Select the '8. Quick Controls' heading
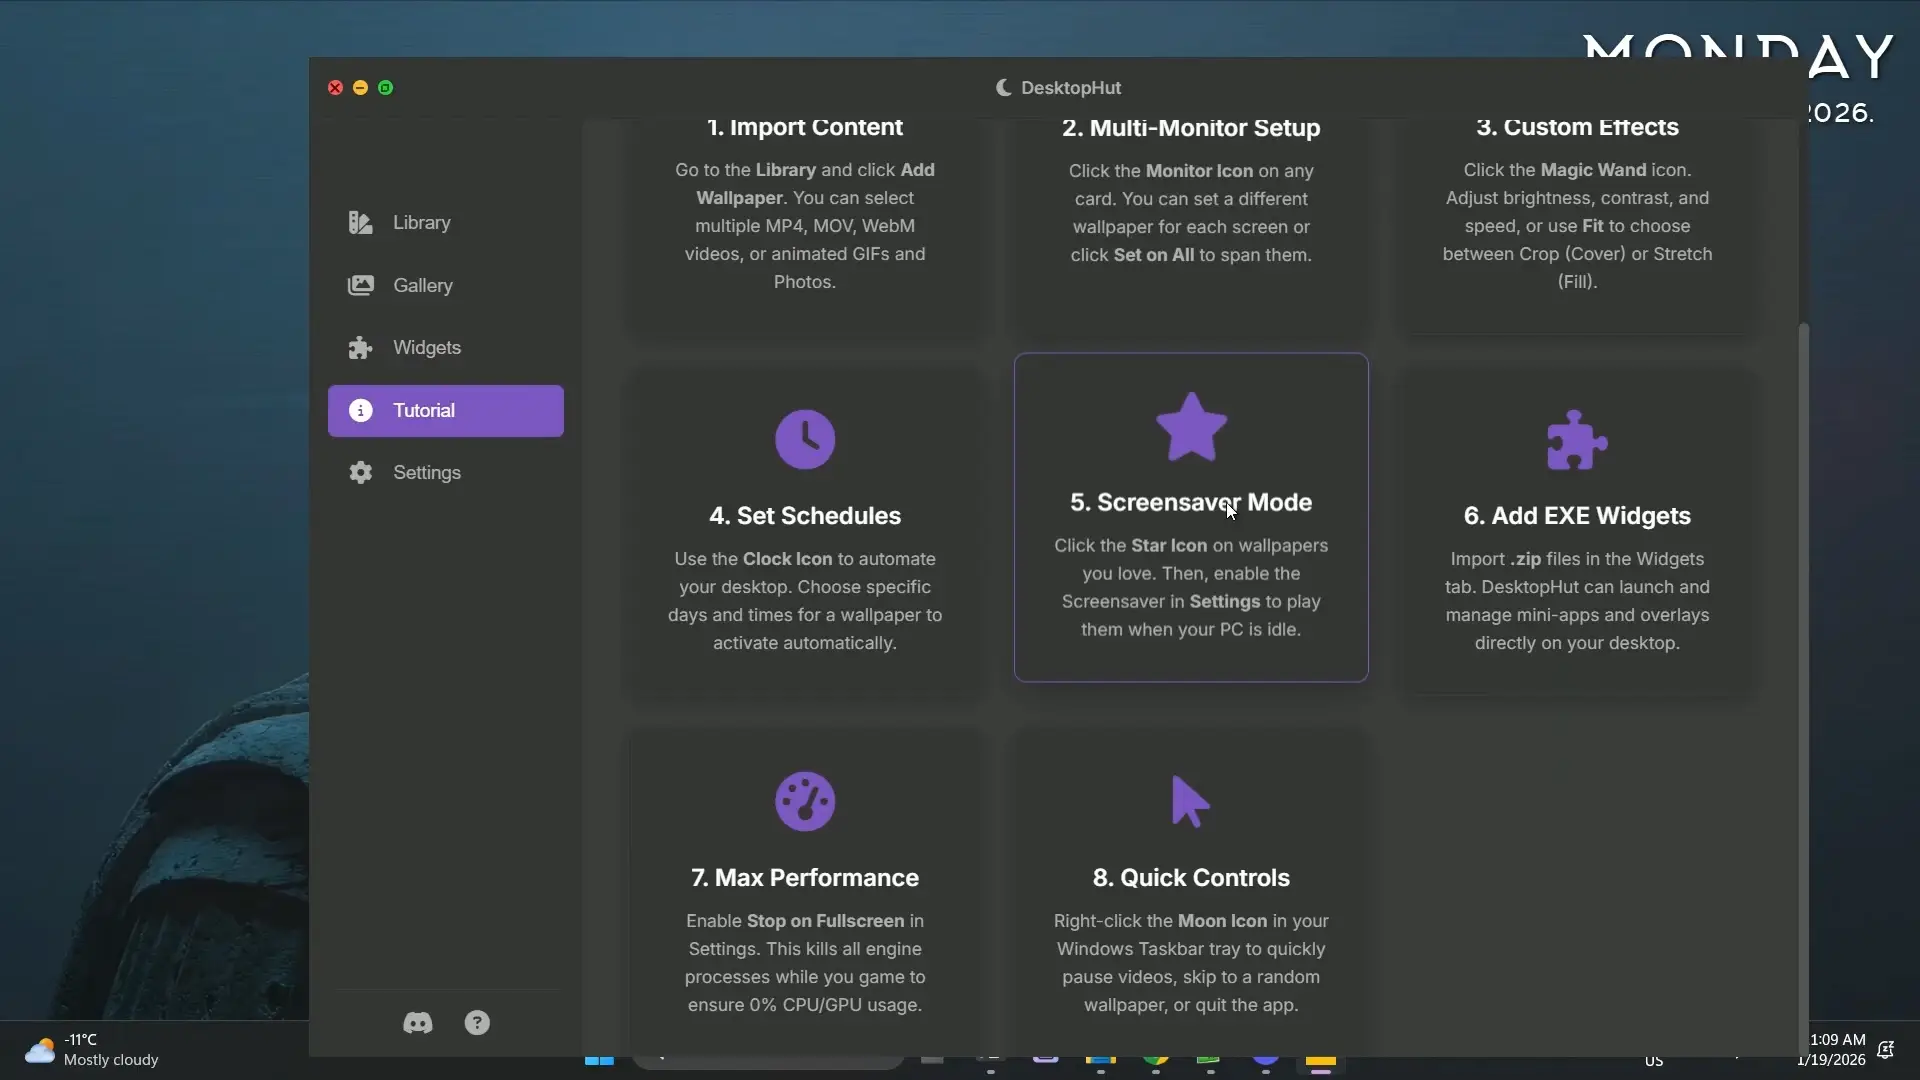The image size is (1920, 1080). click(x=1191, y=878)
